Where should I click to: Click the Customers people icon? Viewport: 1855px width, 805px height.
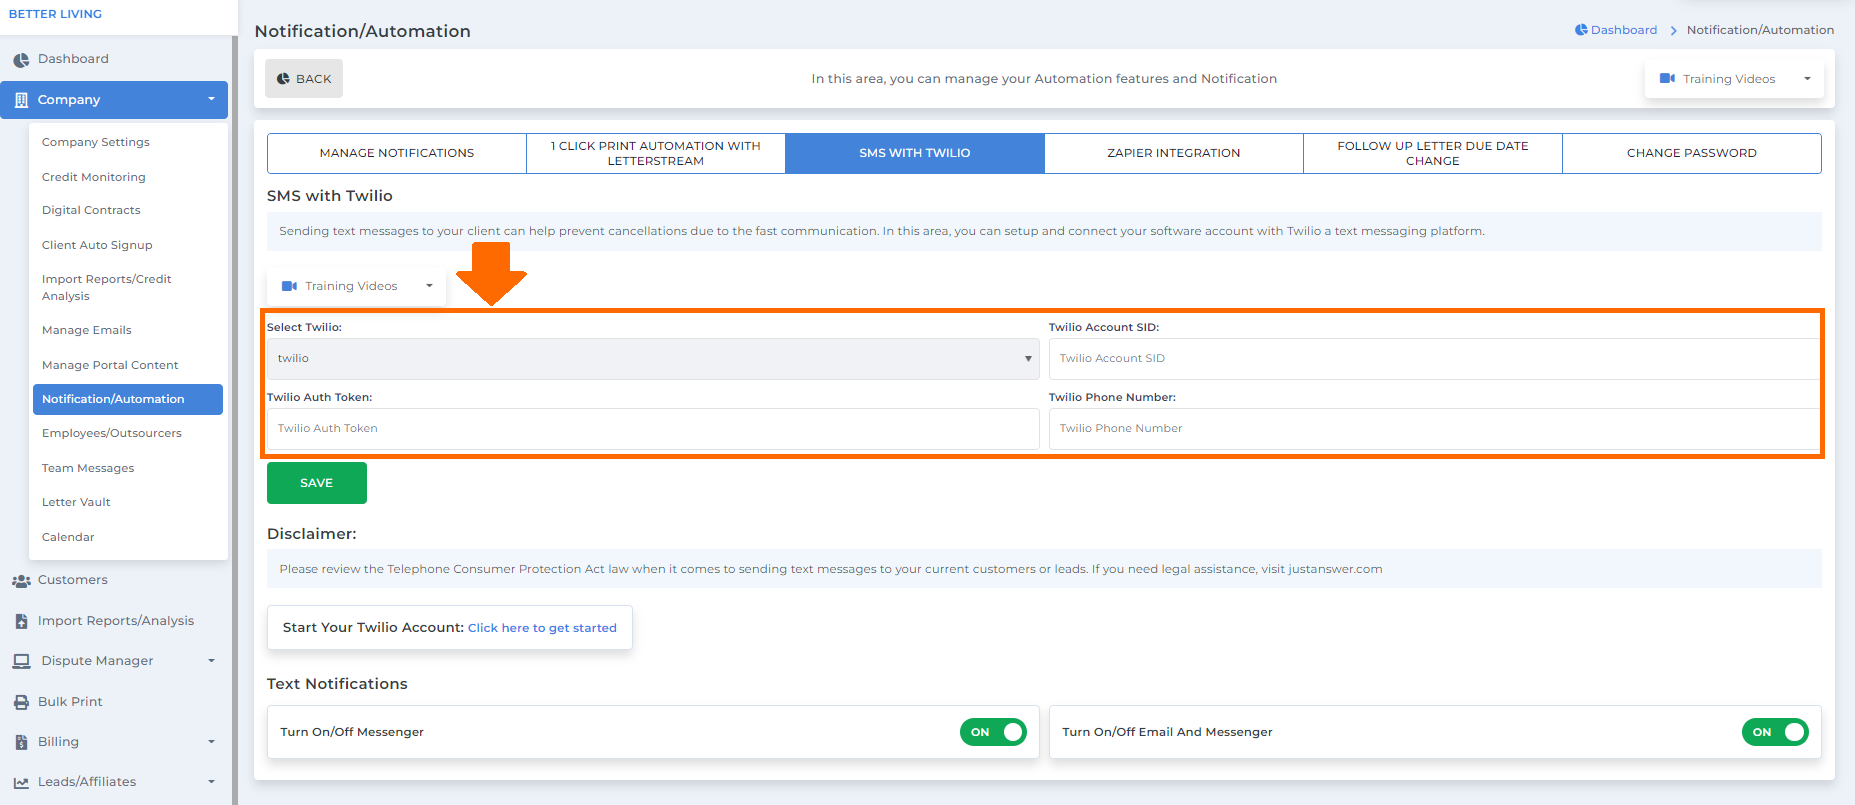[21, 580]
